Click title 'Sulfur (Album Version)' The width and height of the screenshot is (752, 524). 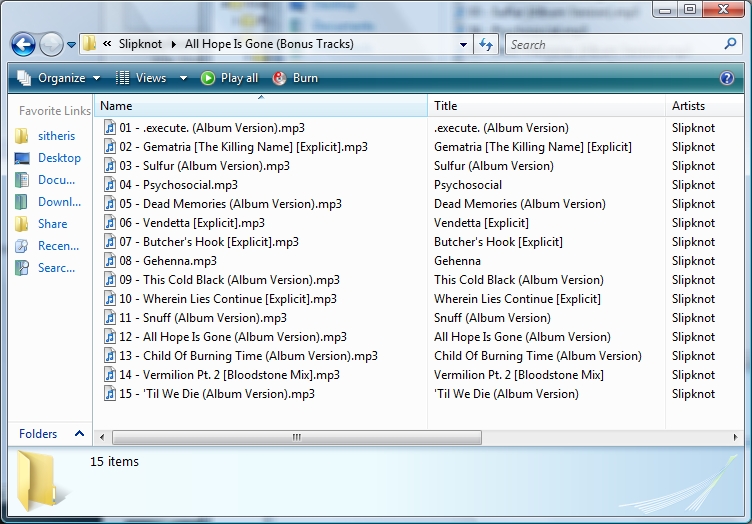point(494,166)
